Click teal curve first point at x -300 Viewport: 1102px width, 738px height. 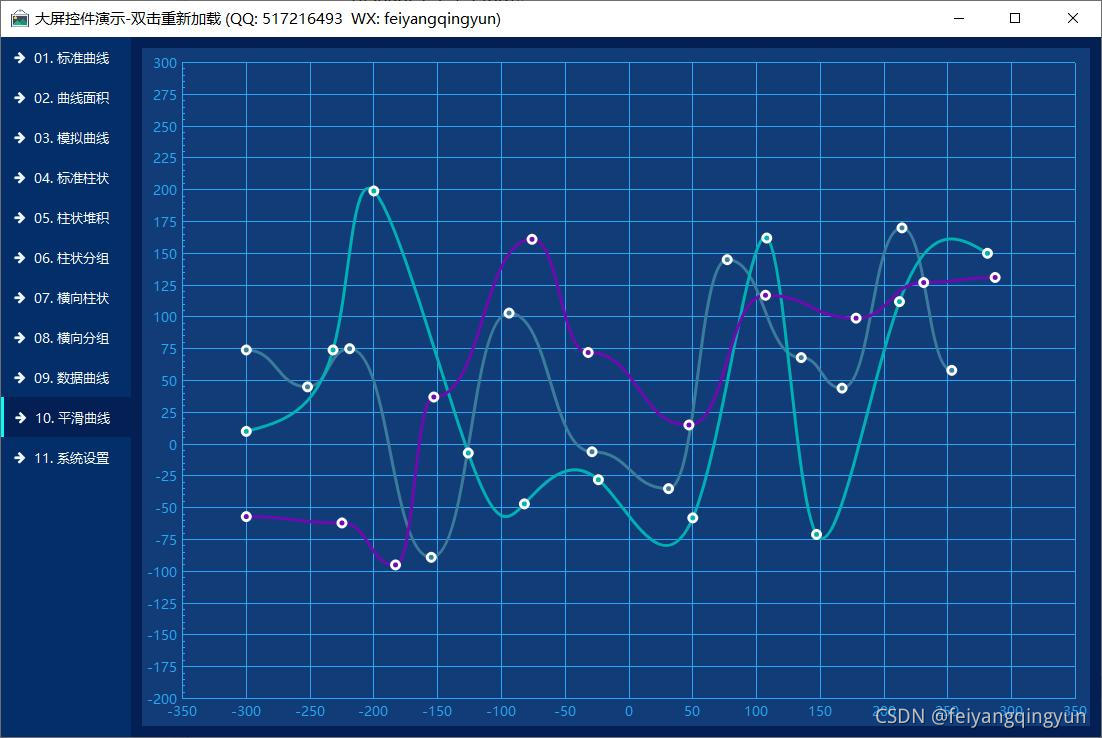pos(247,432)
